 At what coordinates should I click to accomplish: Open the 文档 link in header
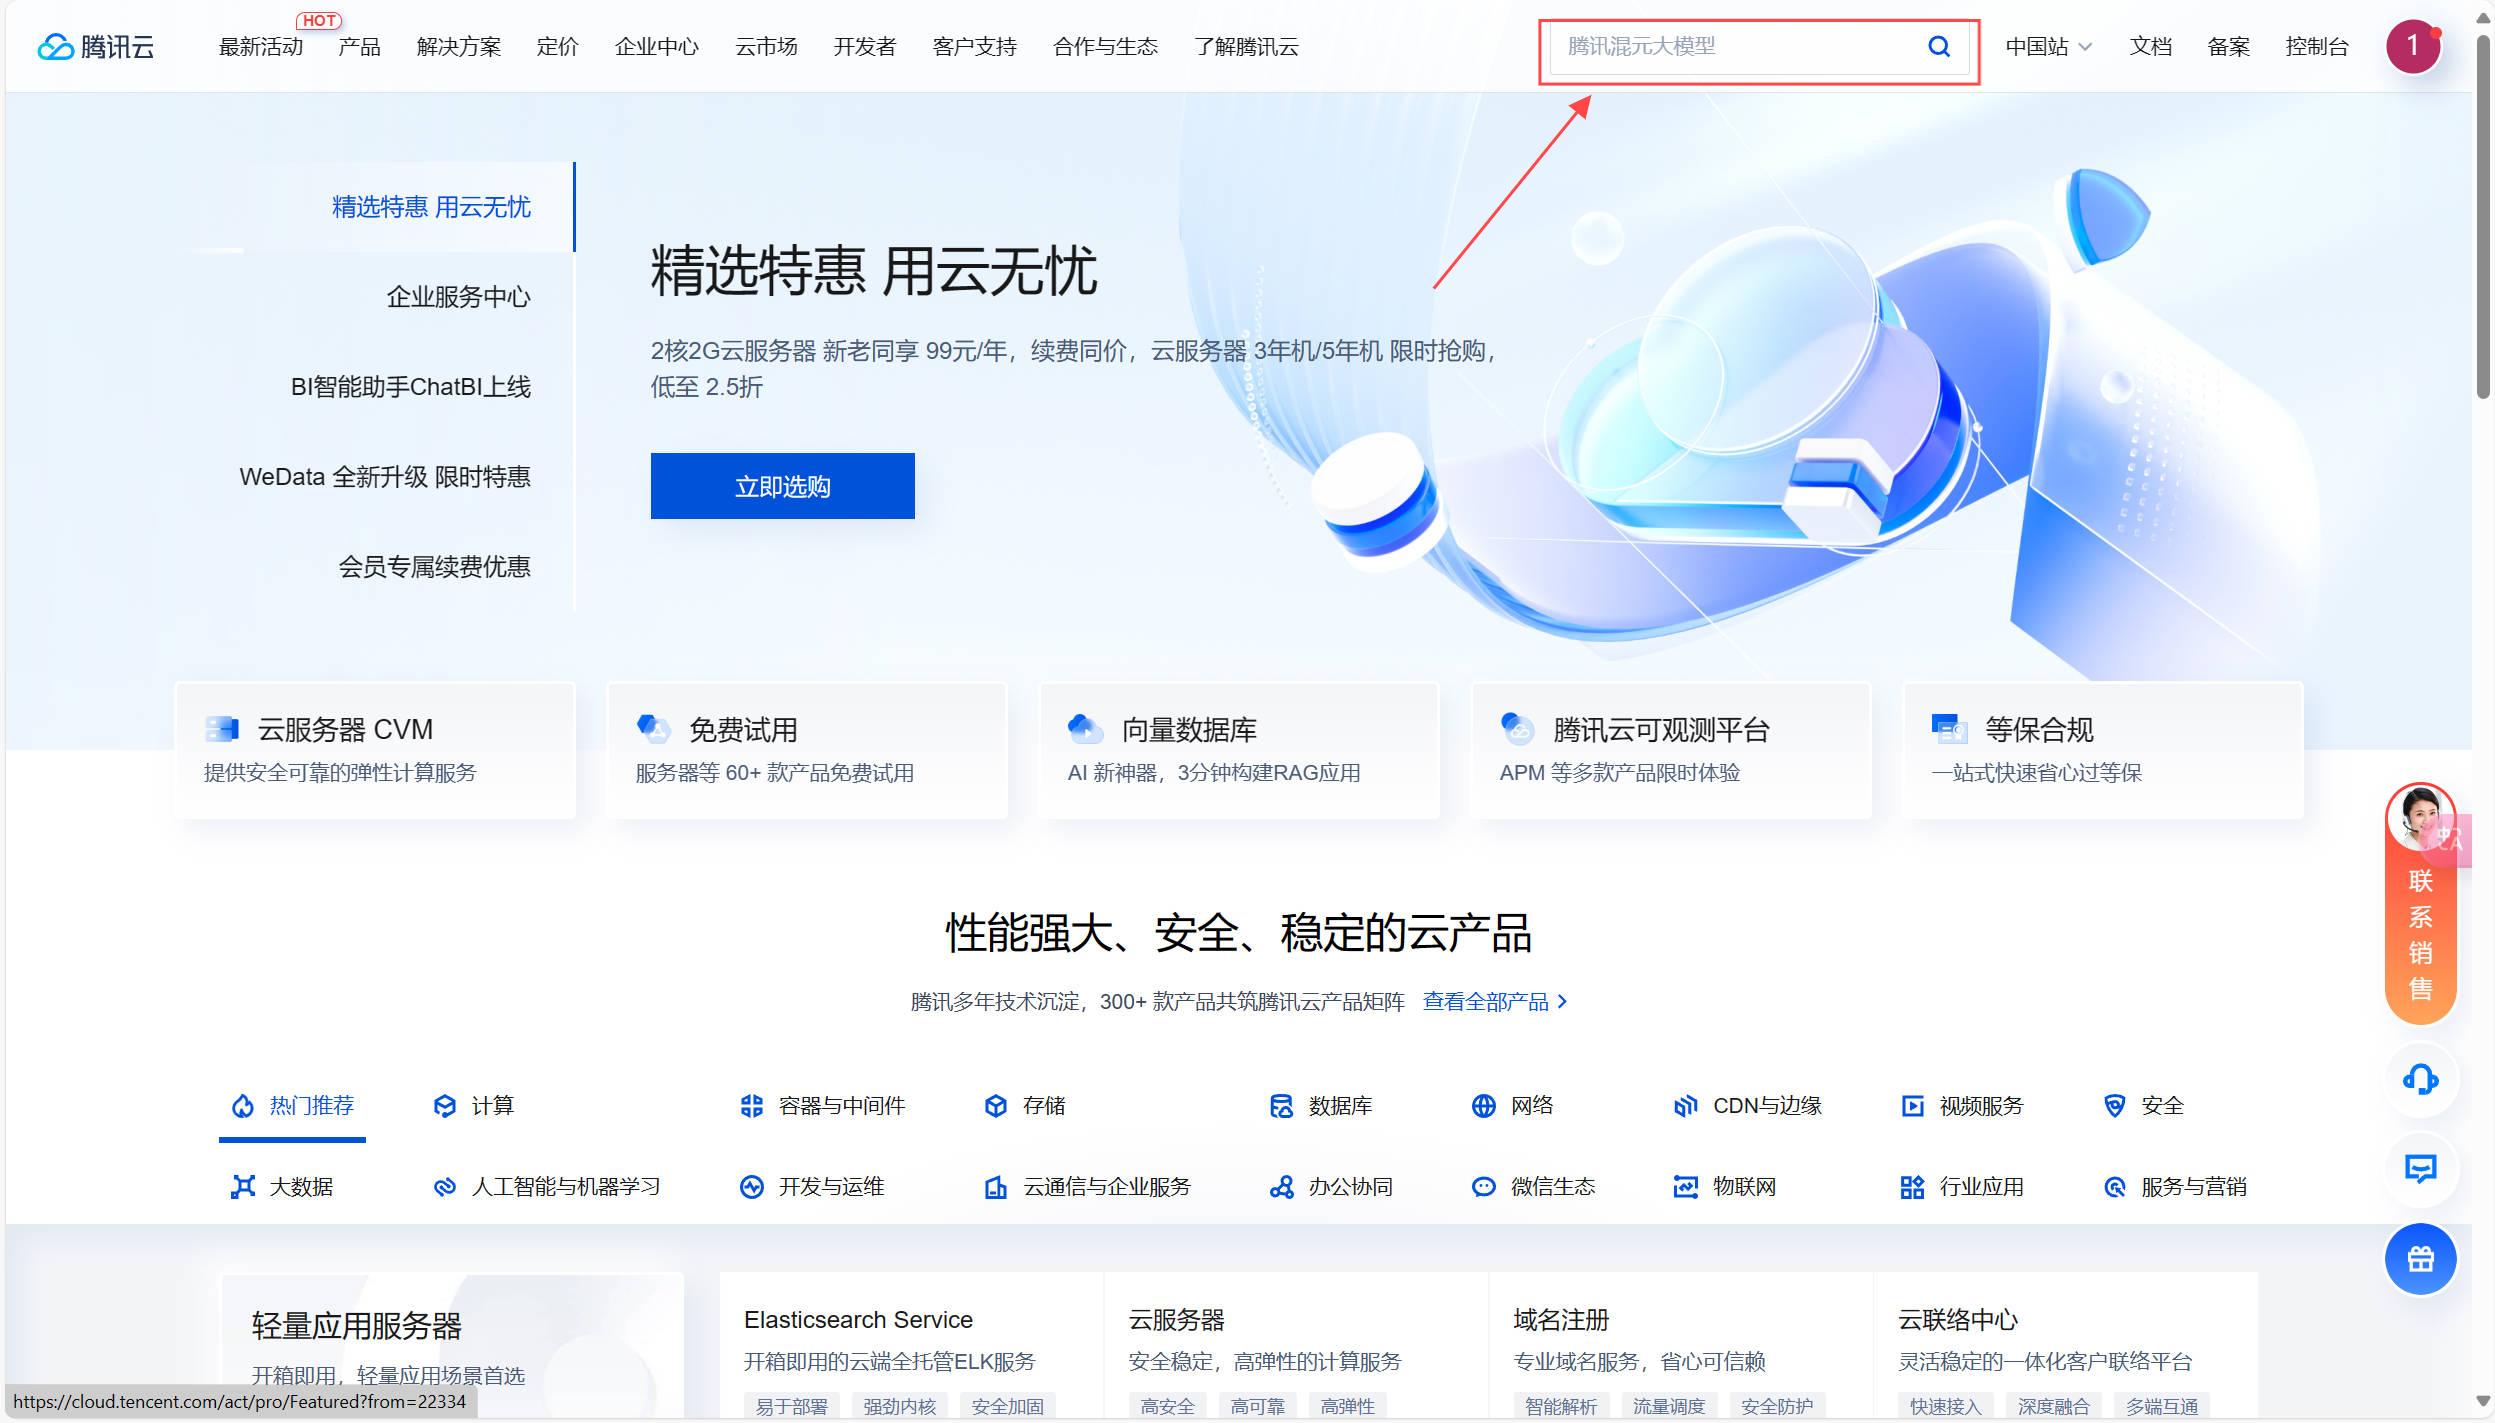[2150, 46]
